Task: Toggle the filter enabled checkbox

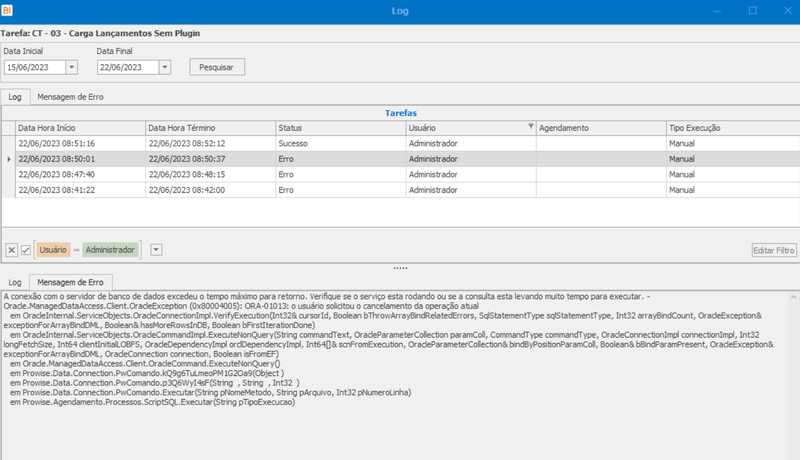Action: (x=26, y=250)
